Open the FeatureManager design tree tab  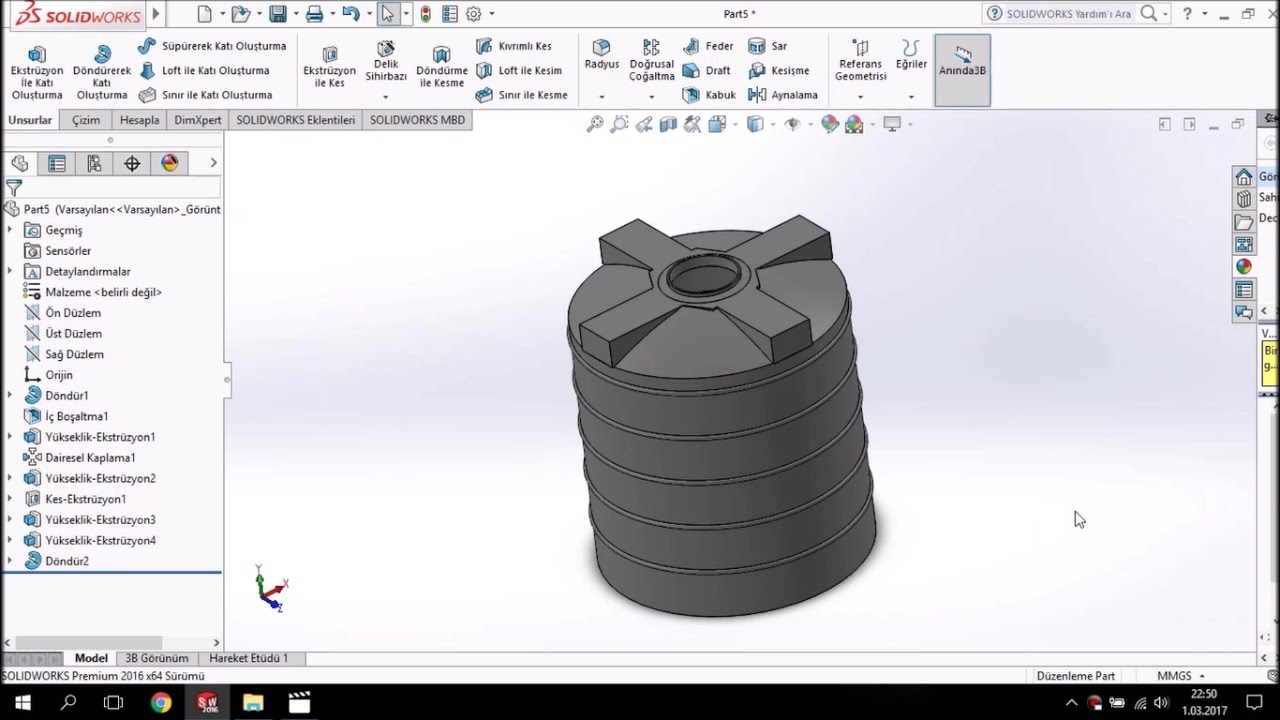coord(19,163)
